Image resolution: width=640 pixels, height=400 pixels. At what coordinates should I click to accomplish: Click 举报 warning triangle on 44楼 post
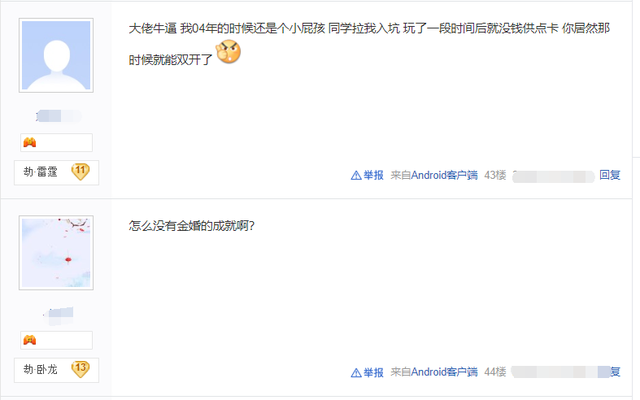pos(356,373)
